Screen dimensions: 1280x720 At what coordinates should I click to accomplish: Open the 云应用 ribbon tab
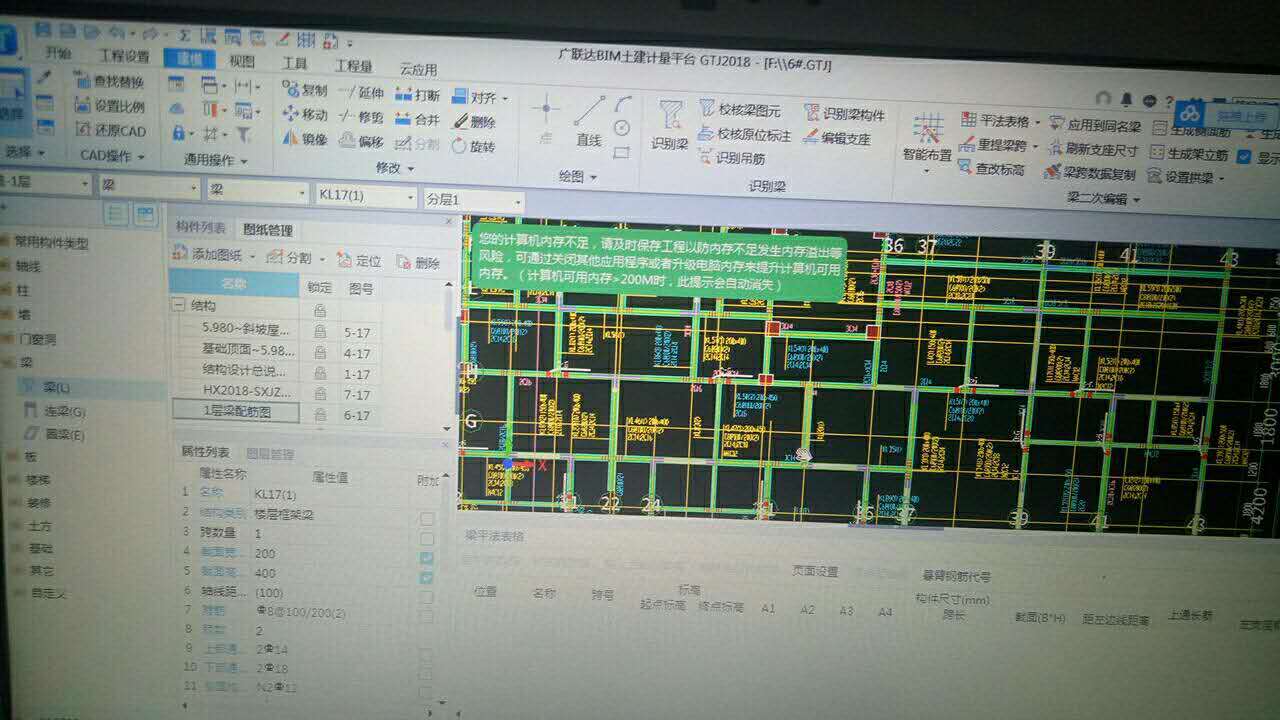[418, 70]
